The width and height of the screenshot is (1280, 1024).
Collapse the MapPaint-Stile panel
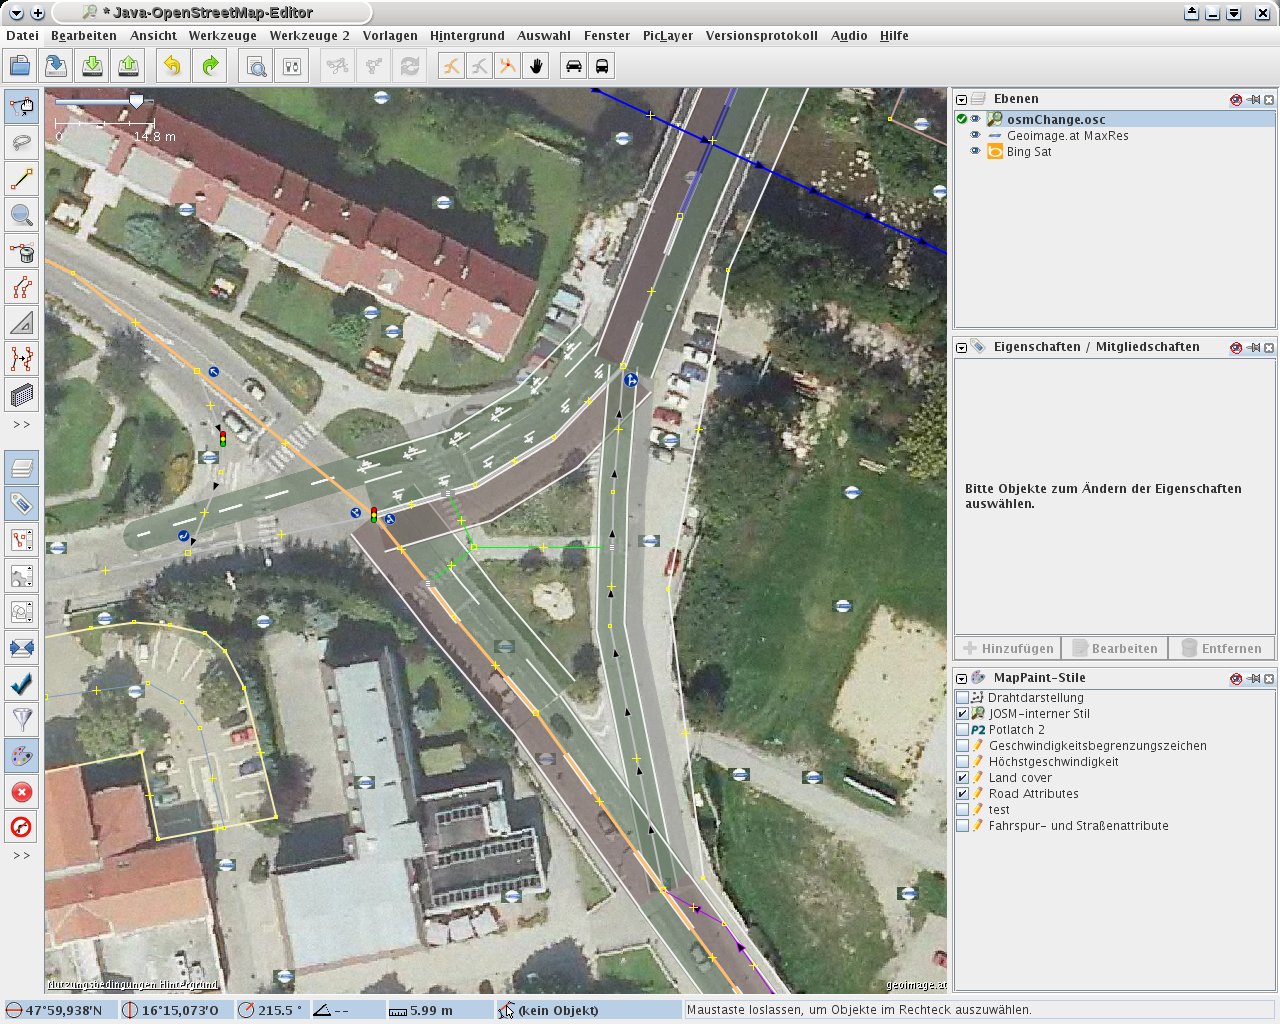[x=962, y=678]
